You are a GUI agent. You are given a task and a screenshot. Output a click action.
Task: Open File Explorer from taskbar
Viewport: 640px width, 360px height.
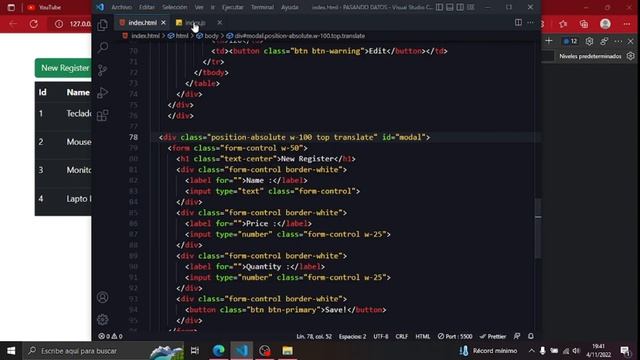coord(287,351)
